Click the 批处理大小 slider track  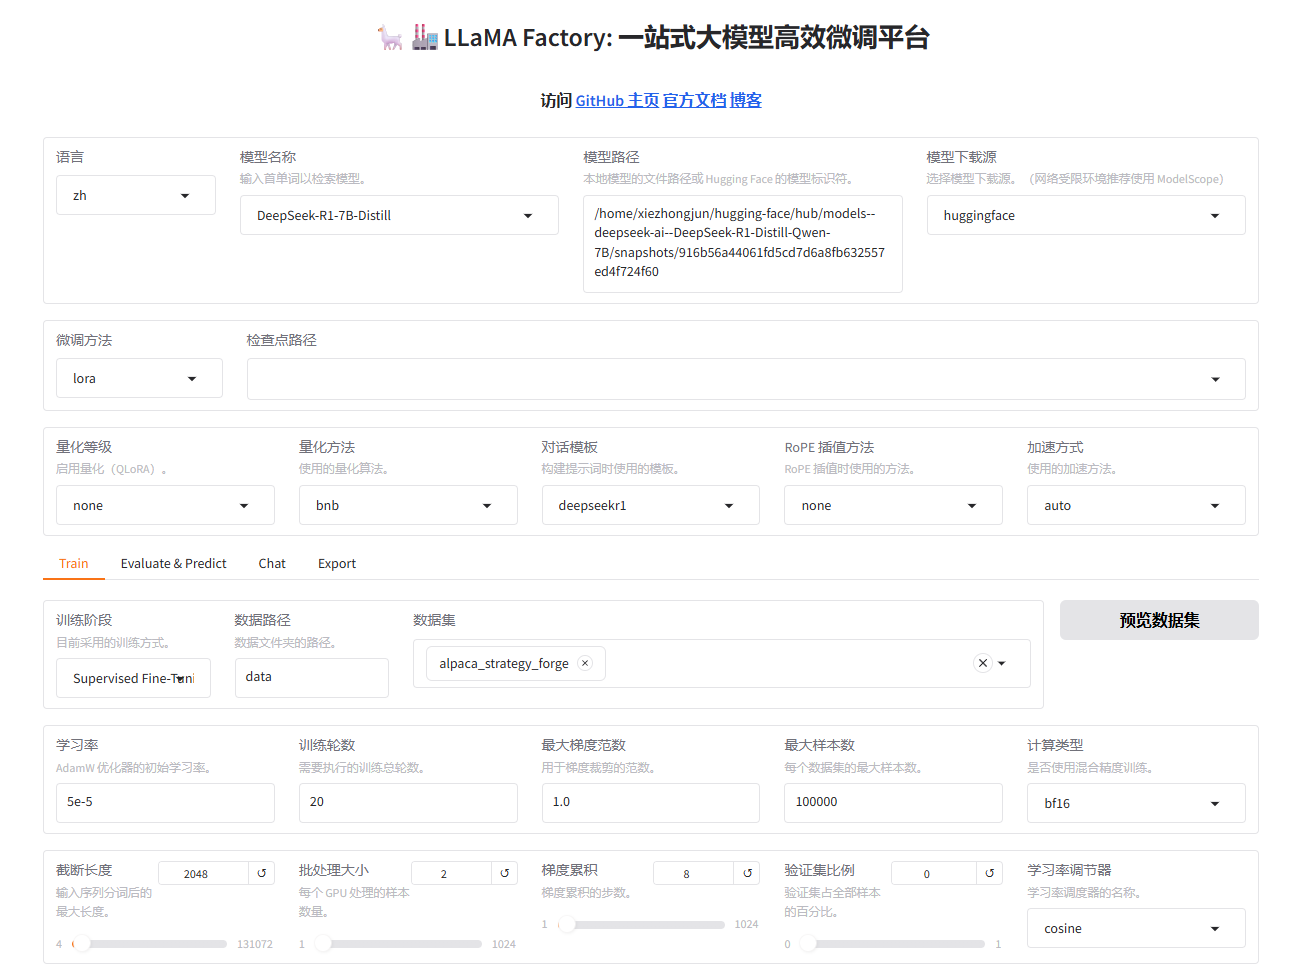[x=398, y=944]
